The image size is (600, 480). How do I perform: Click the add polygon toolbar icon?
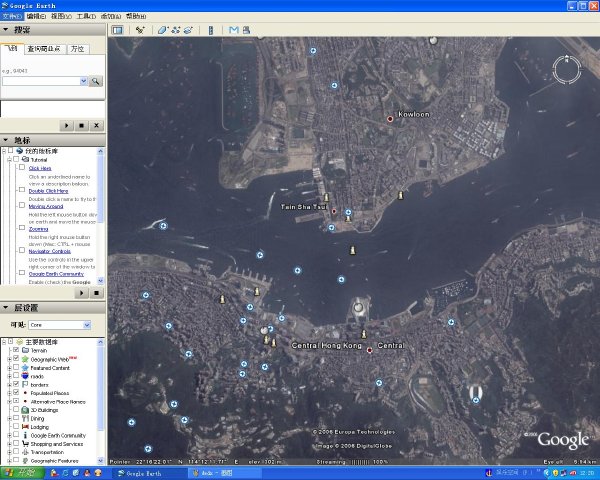[163, 30]
